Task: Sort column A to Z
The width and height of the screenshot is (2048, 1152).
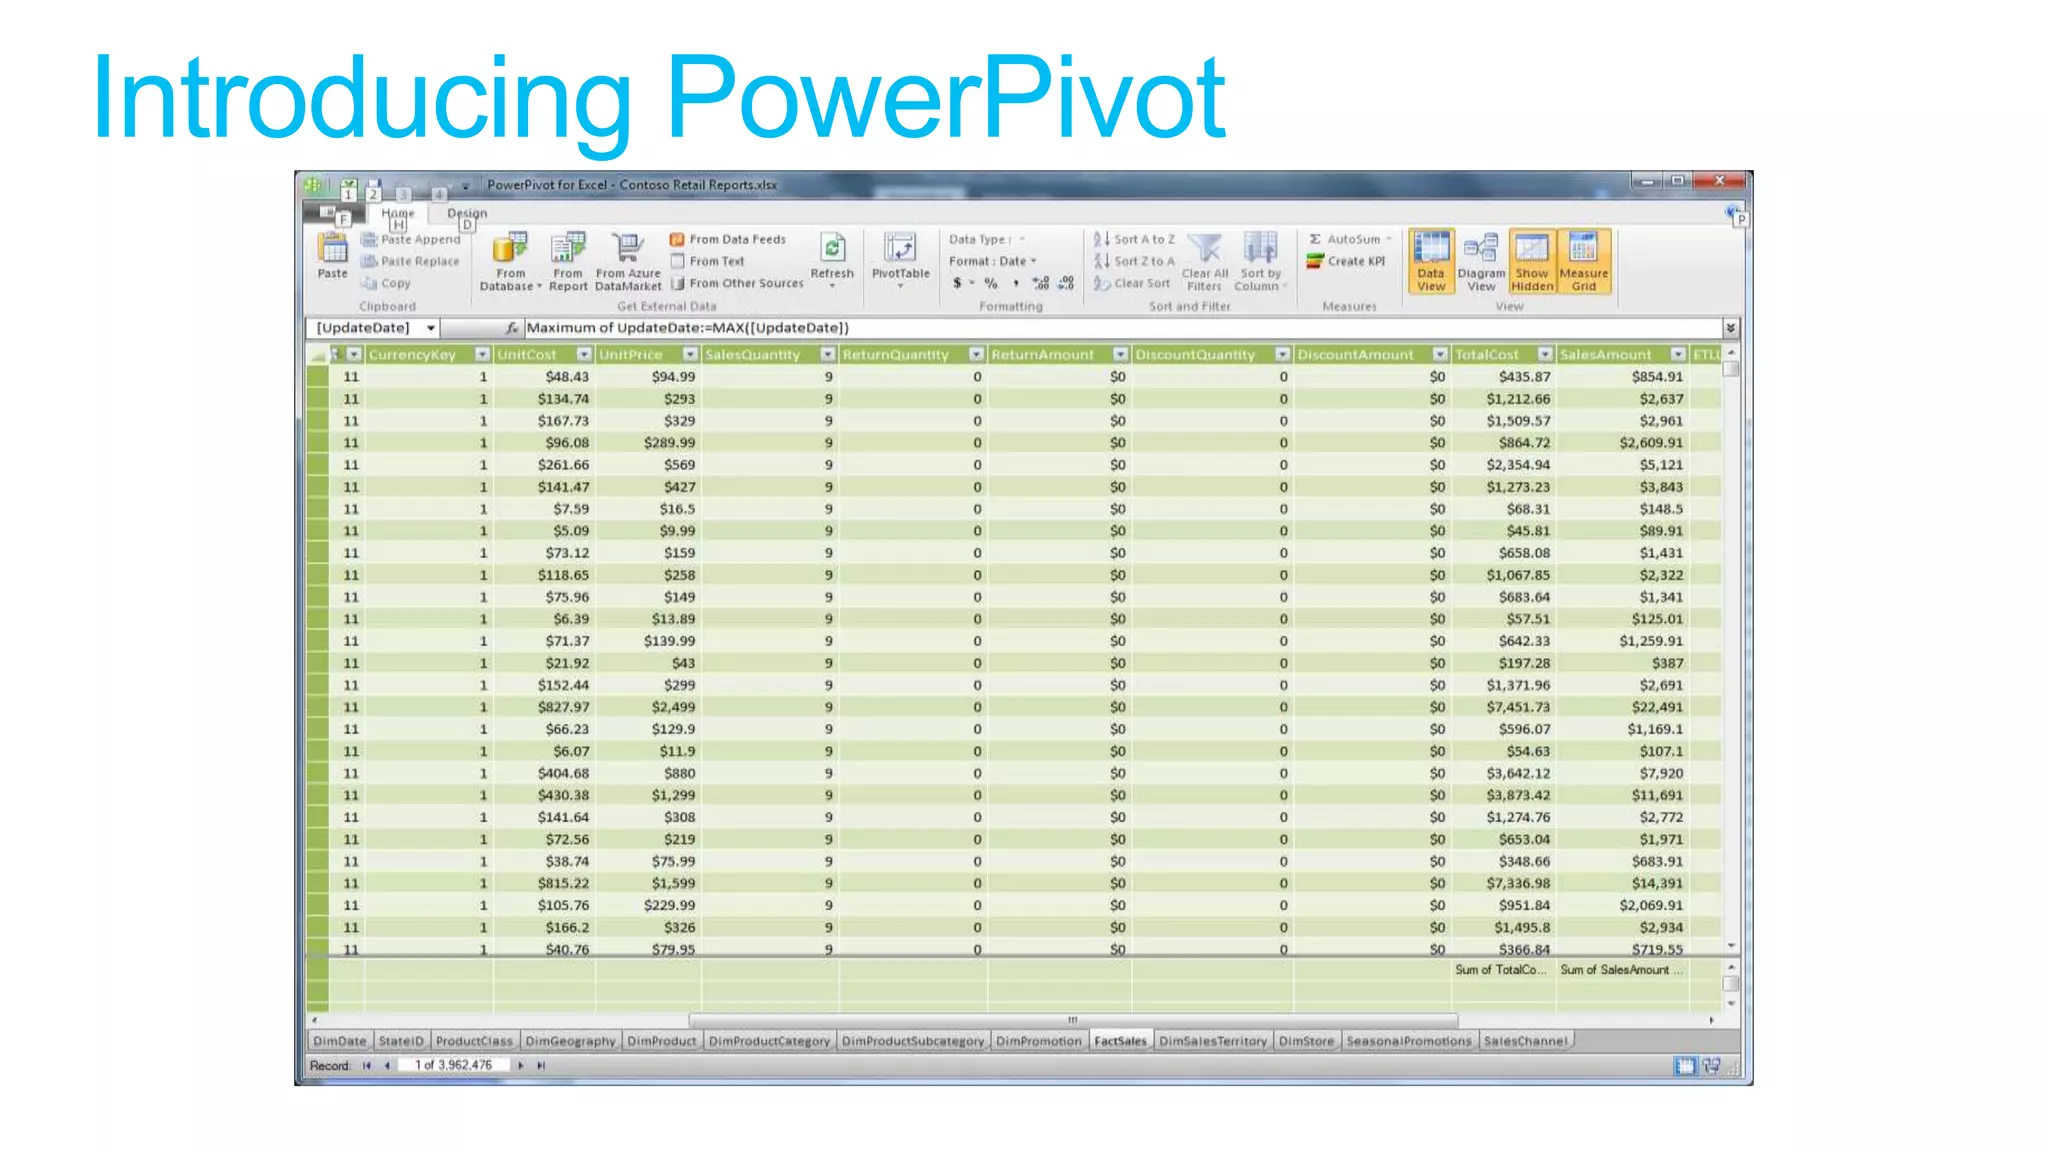Action: (x=1134, y=240)
